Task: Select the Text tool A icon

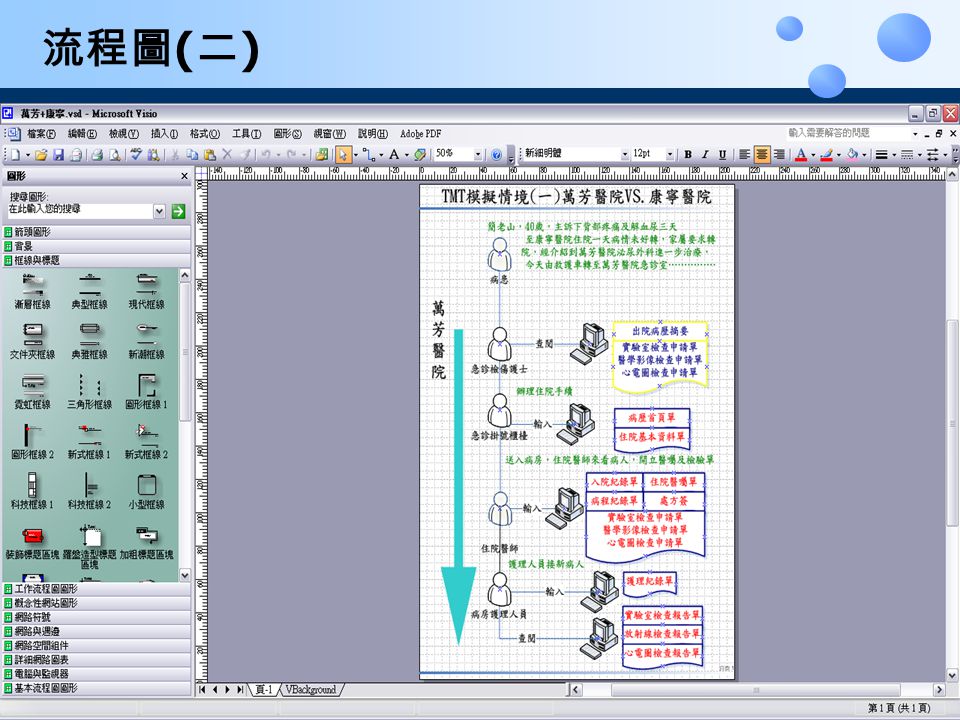Action: click(394, 155)
